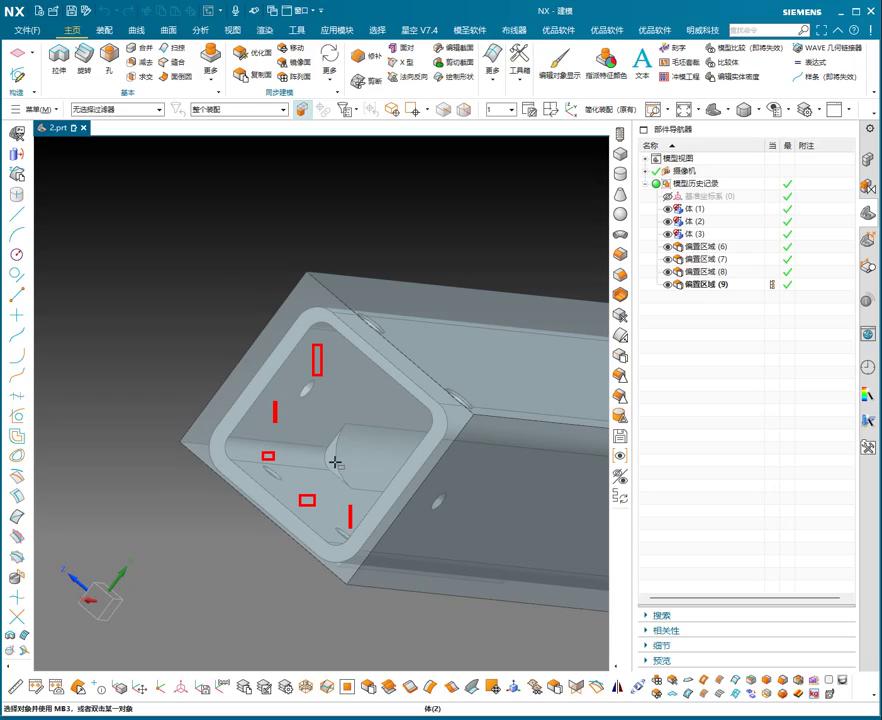Hide 偏置区域 (6) using its eye icon
The width and height of the screenshot is (882, 720).
click(x=668, y=247)
